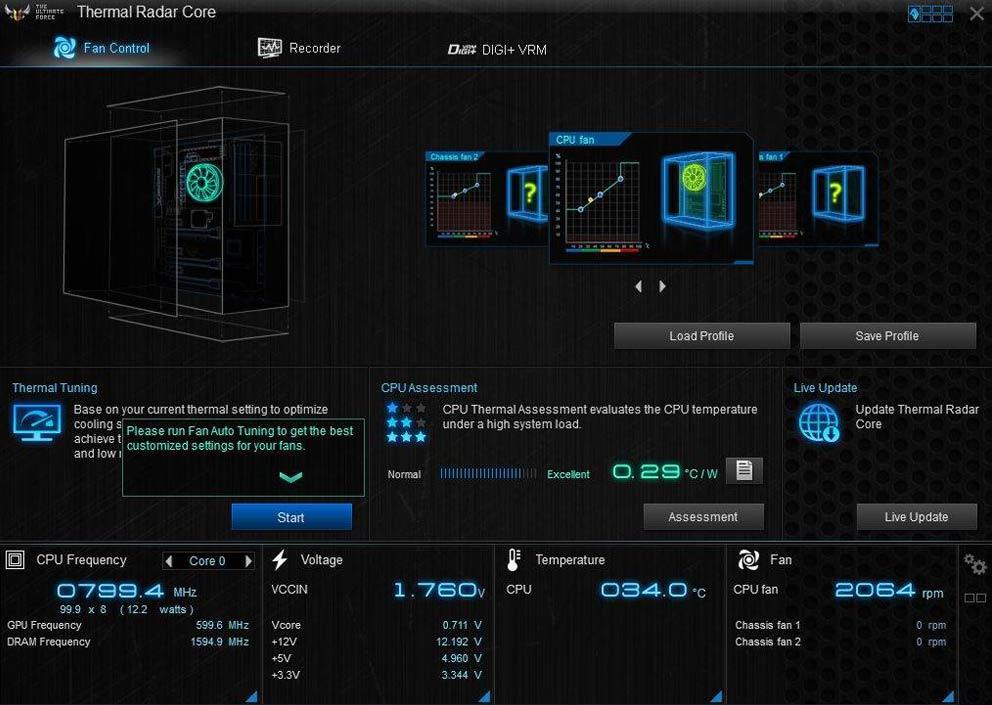Screen dimensions: 992x705
Task: Click the GPU Frequency 599.6 MHz row
Action: (128, 625)
